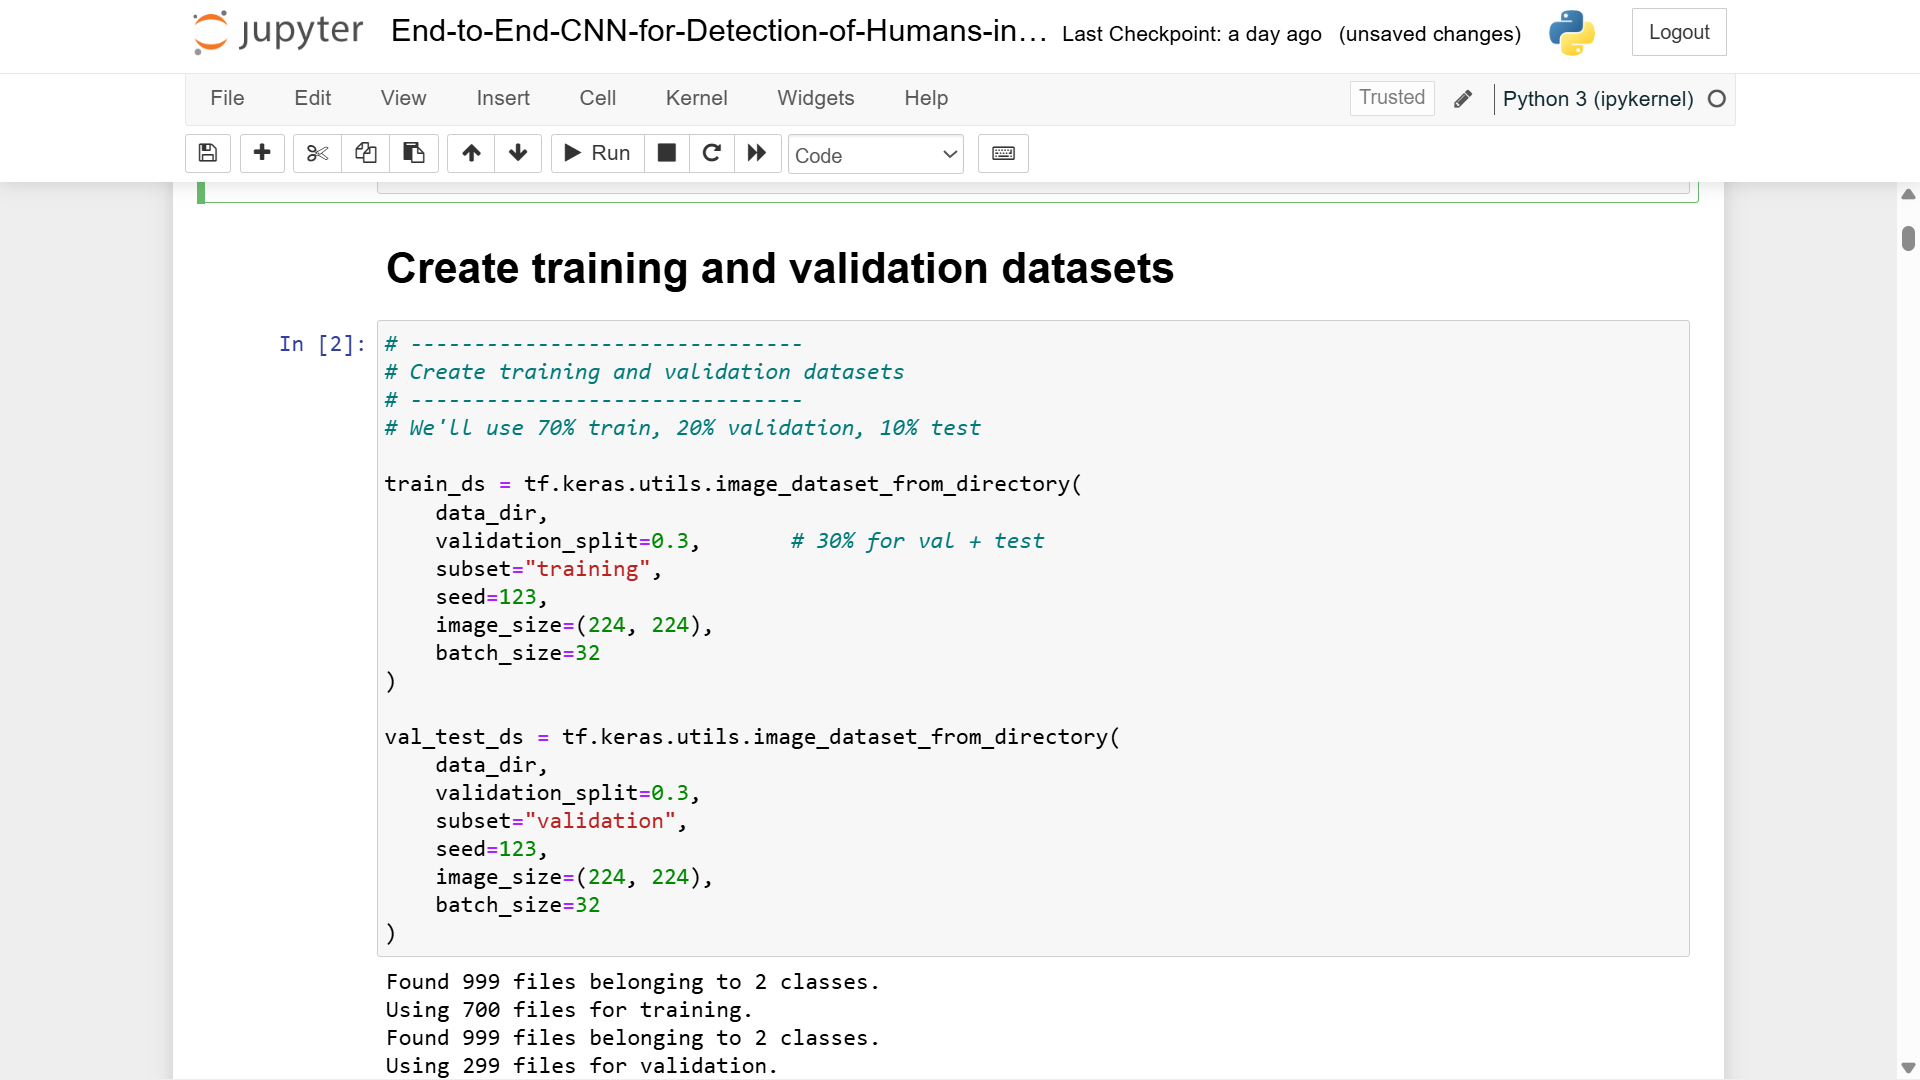The width and height of the screenshot is (1920, 1080).
Task: Copy selected cells icon
Action: [x=365, y=153]
